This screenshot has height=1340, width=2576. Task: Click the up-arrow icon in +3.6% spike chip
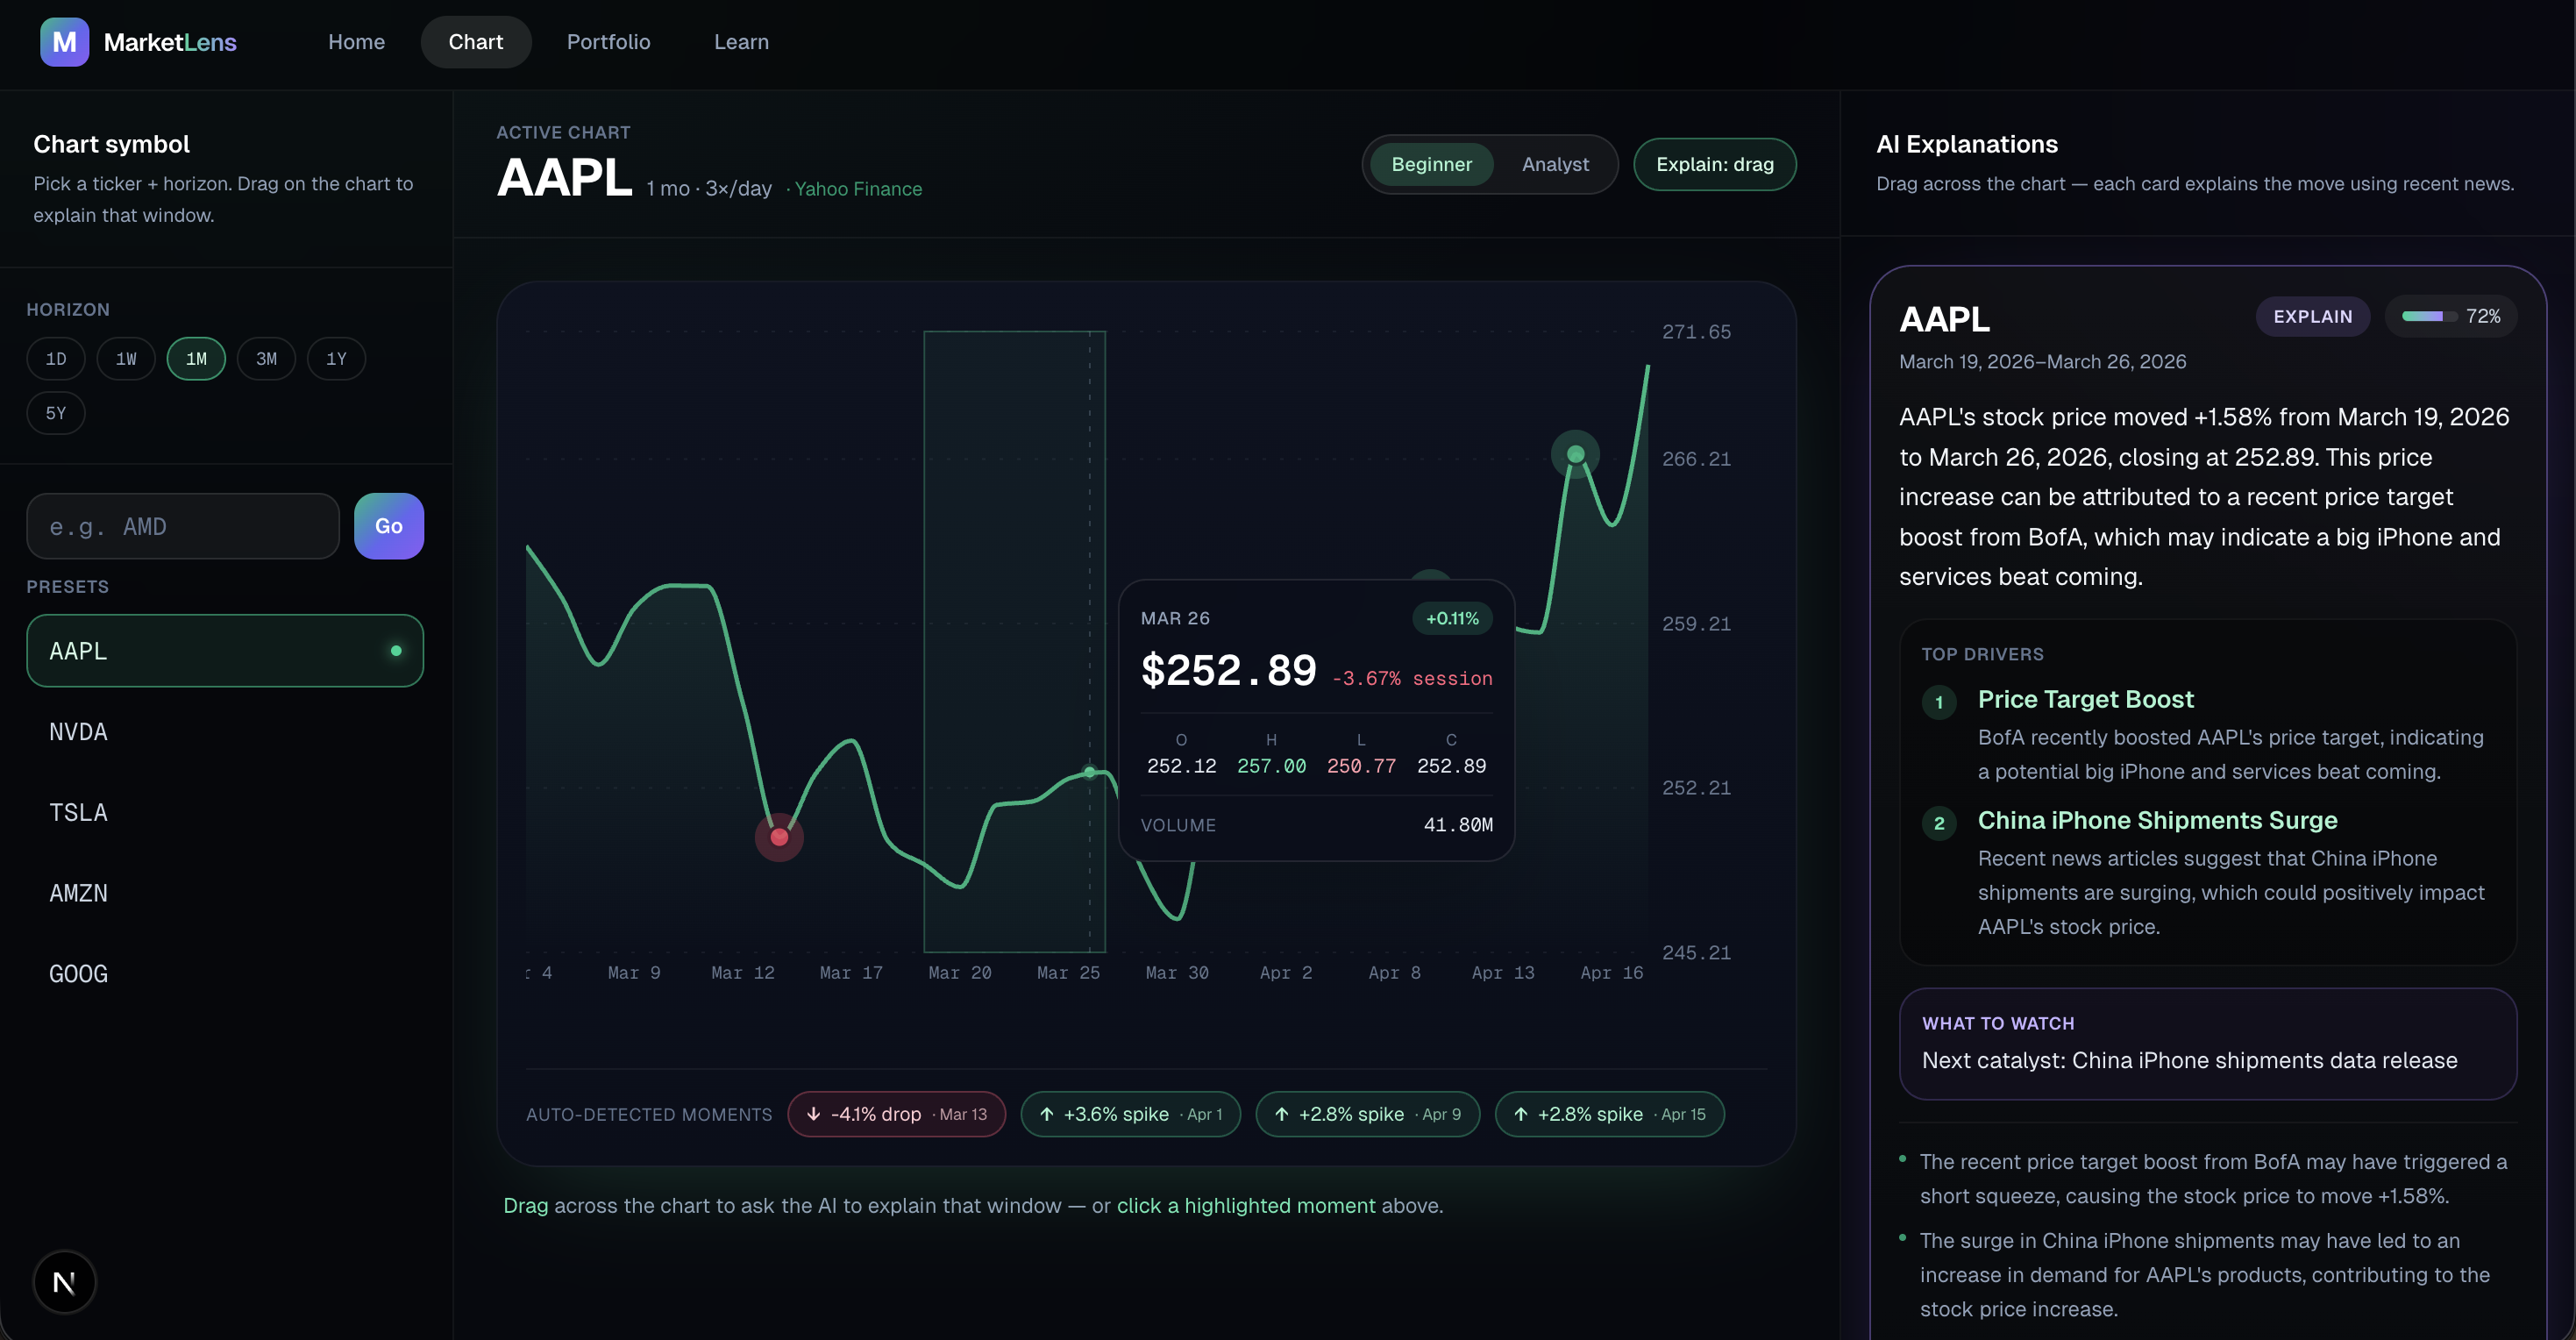point(1047,1114)
